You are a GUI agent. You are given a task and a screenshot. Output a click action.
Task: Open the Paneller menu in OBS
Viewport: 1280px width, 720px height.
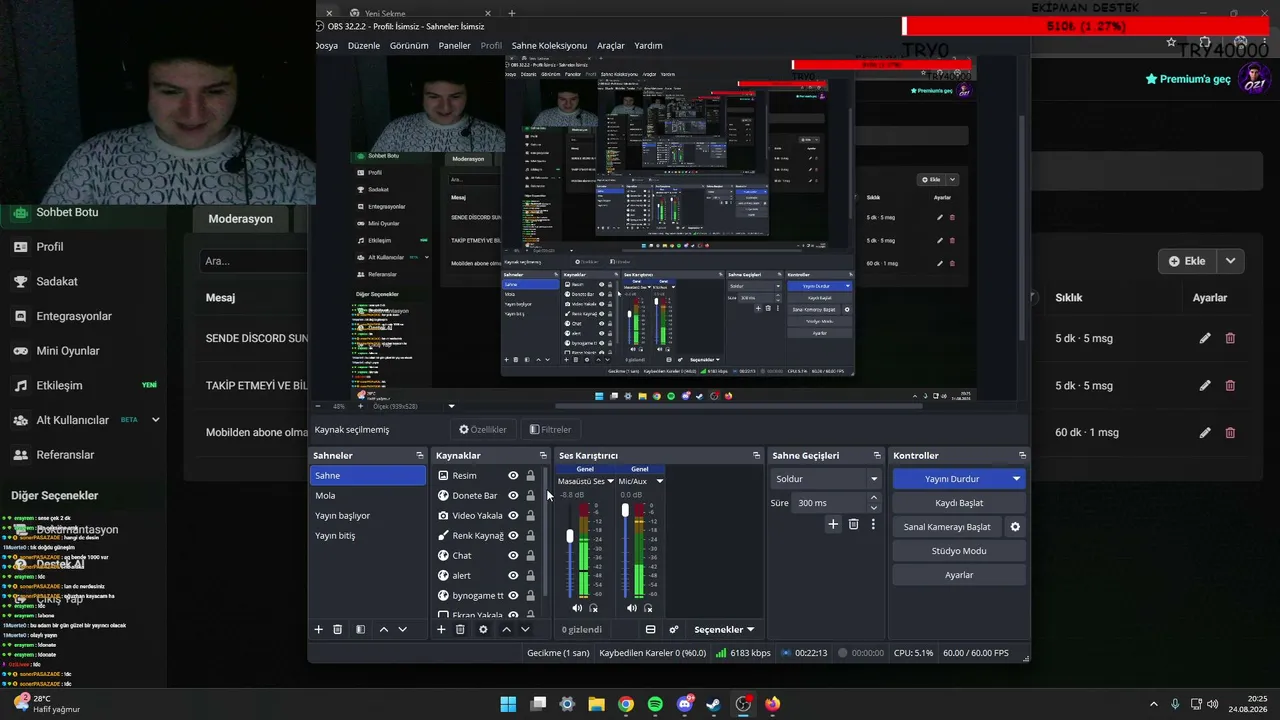tap(454, 46)
